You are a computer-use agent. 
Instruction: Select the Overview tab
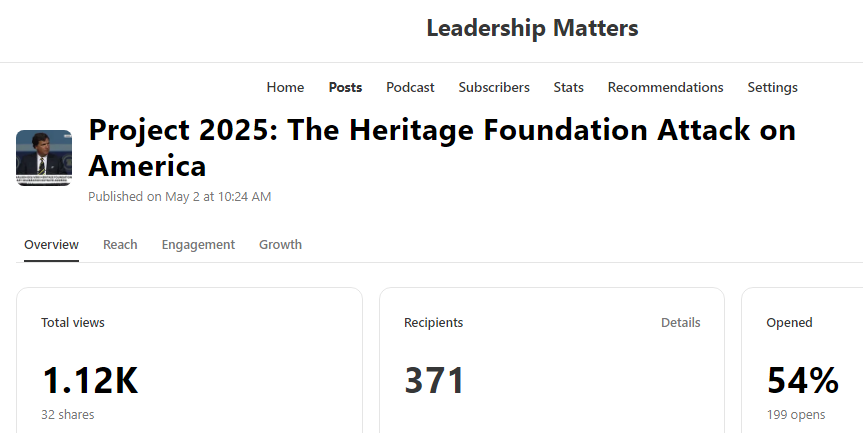[x=51, y=244]
